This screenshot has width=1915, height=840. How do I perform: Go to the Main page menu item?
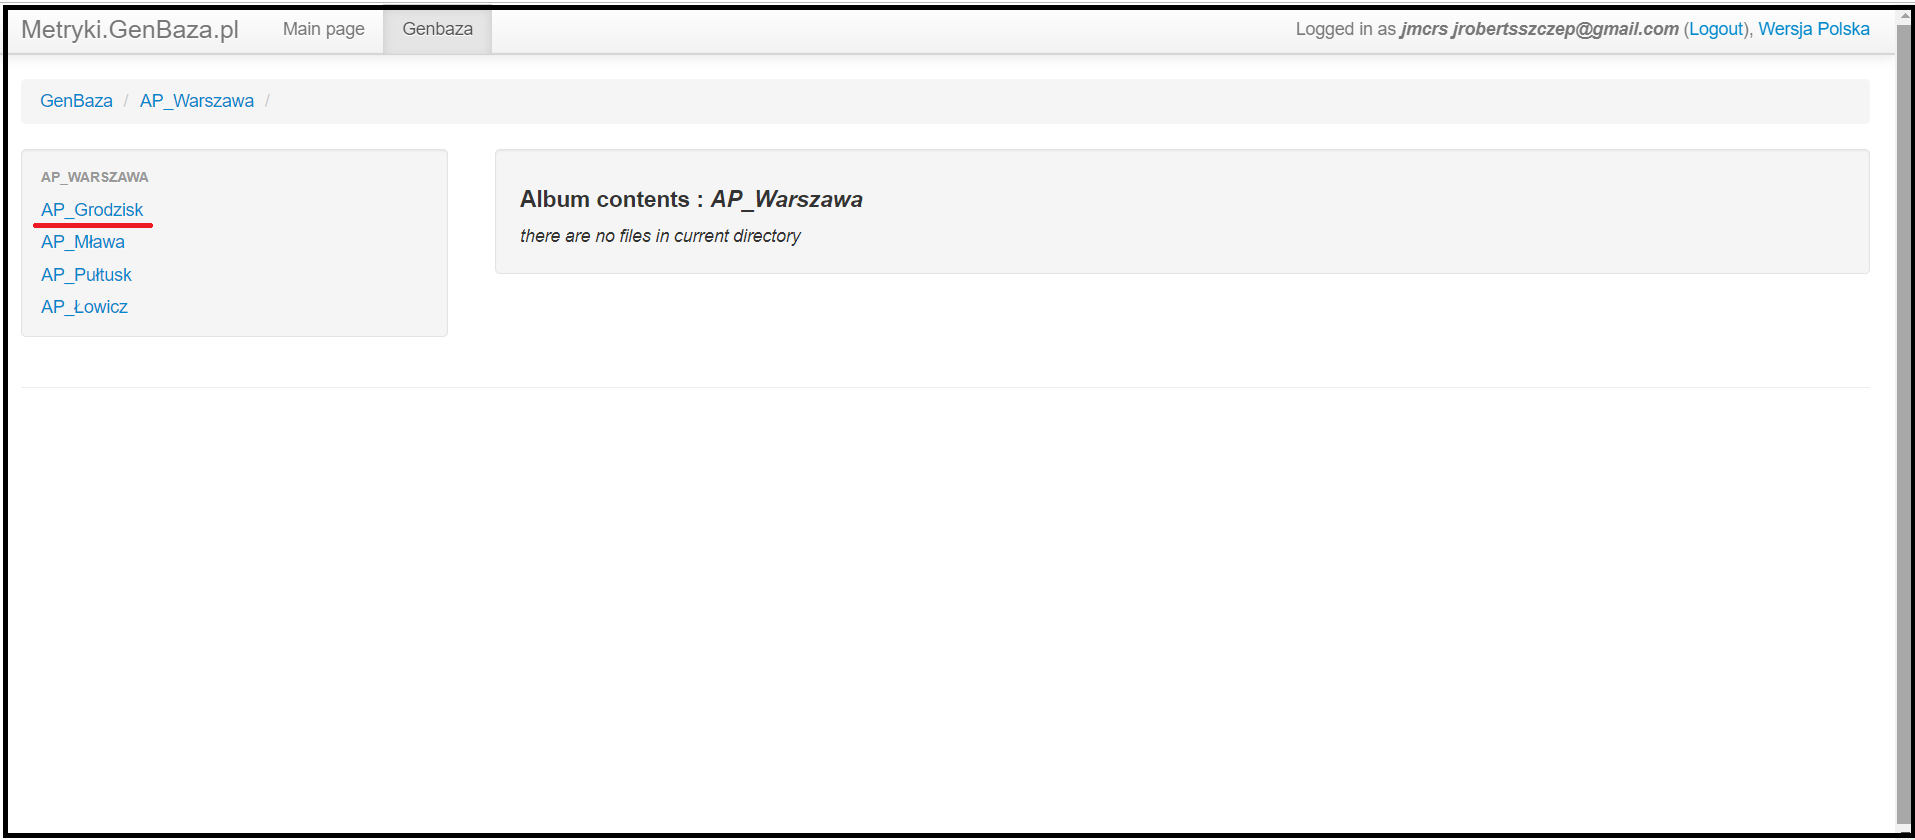click(323, 29)
